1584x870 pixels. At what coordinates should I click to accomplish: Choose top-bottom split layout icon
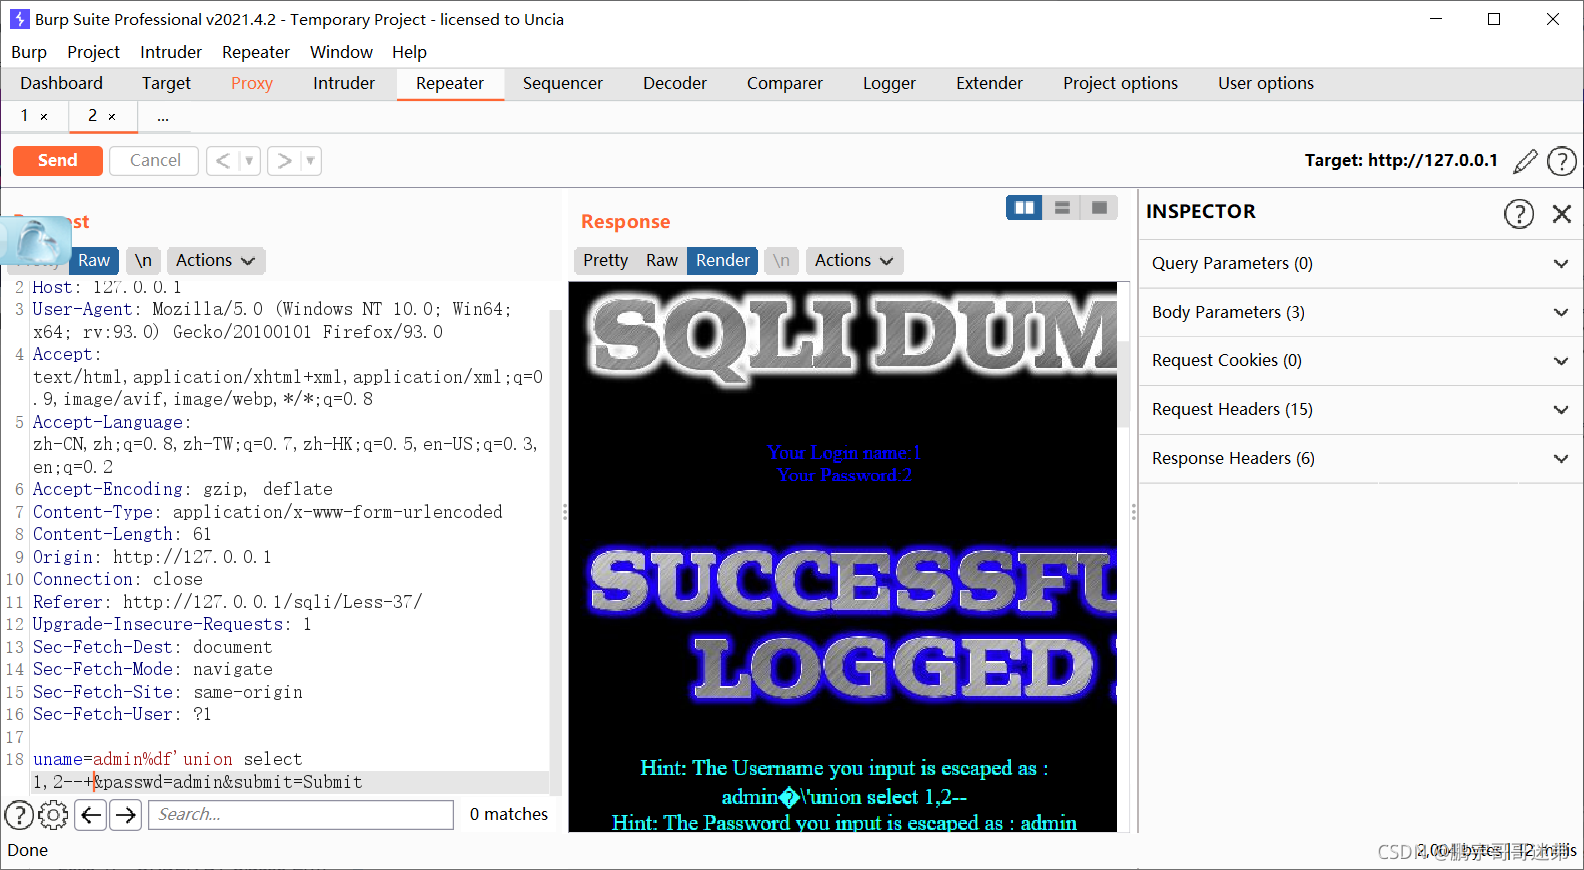tap(1062, 207)
